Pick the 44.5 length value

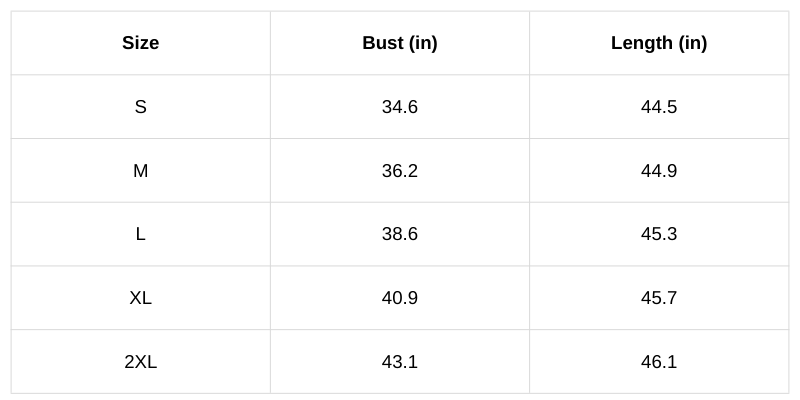tap(659, 107)
